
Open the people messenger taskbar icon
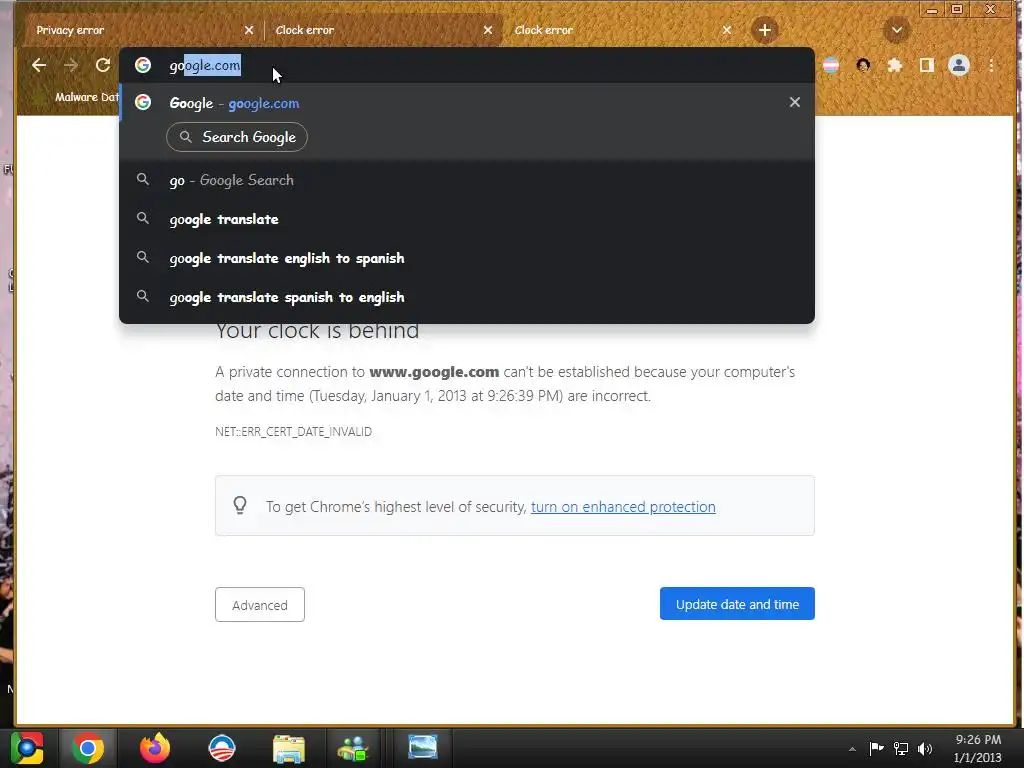point(353,748)
